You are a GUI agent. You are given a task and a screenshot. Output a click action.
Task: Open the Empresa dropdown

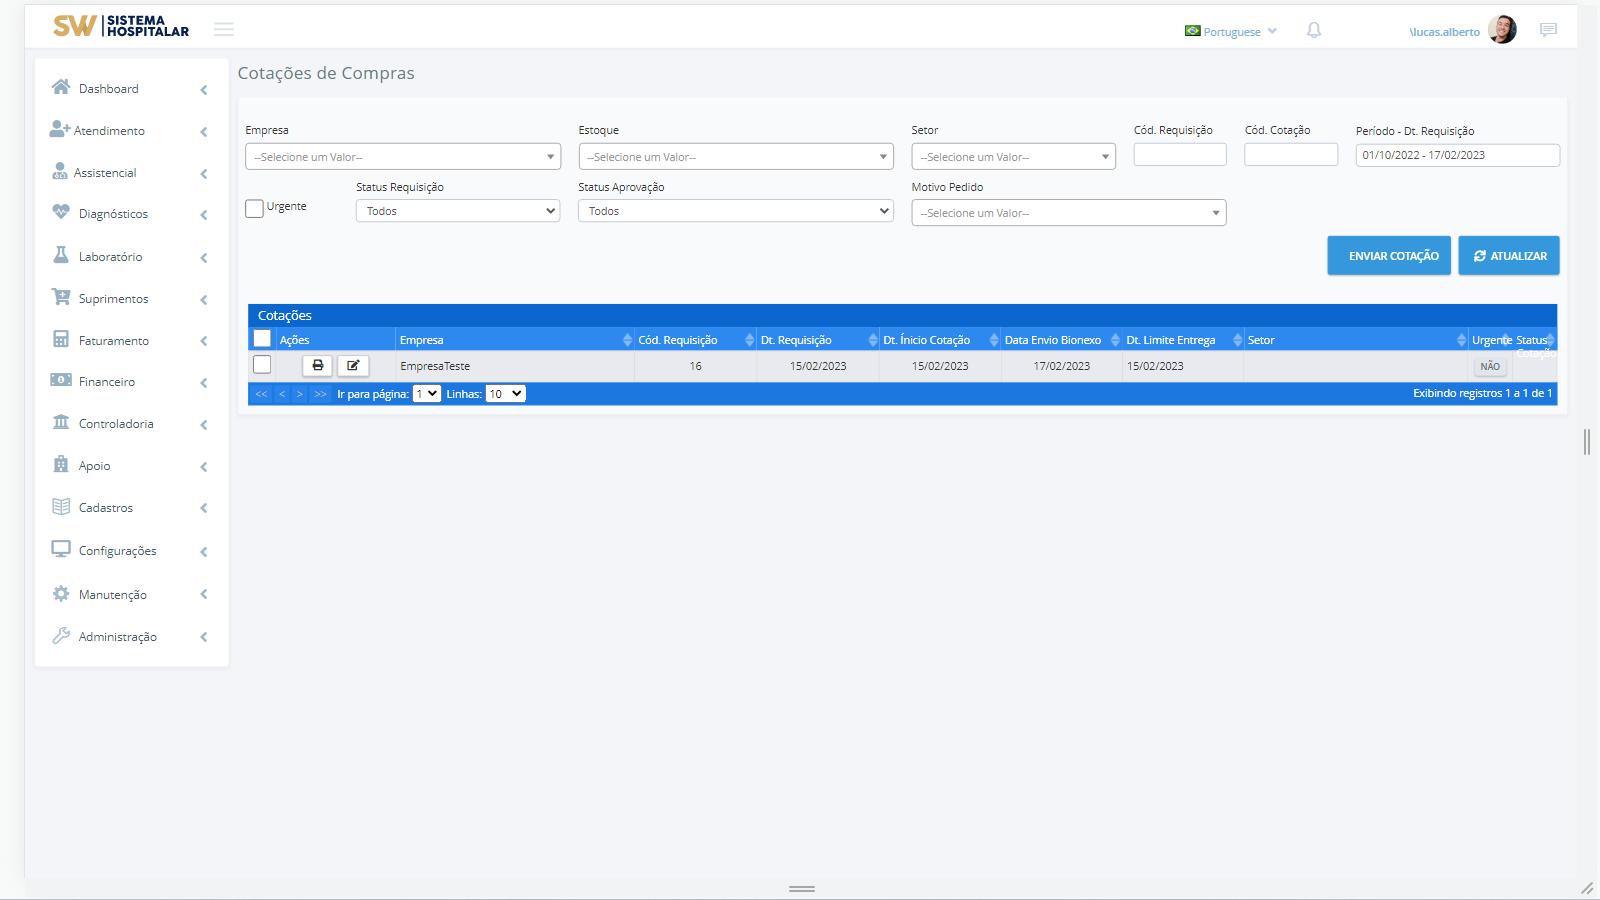403,157
